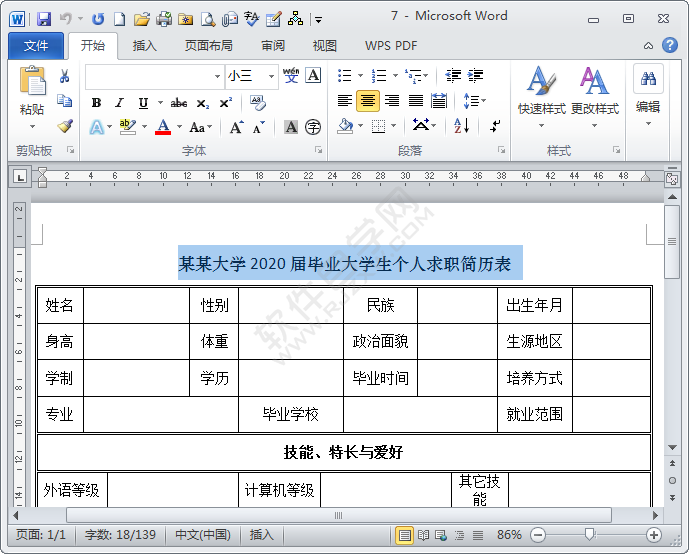Open the 文件 tab

click(x=36, y=45)
